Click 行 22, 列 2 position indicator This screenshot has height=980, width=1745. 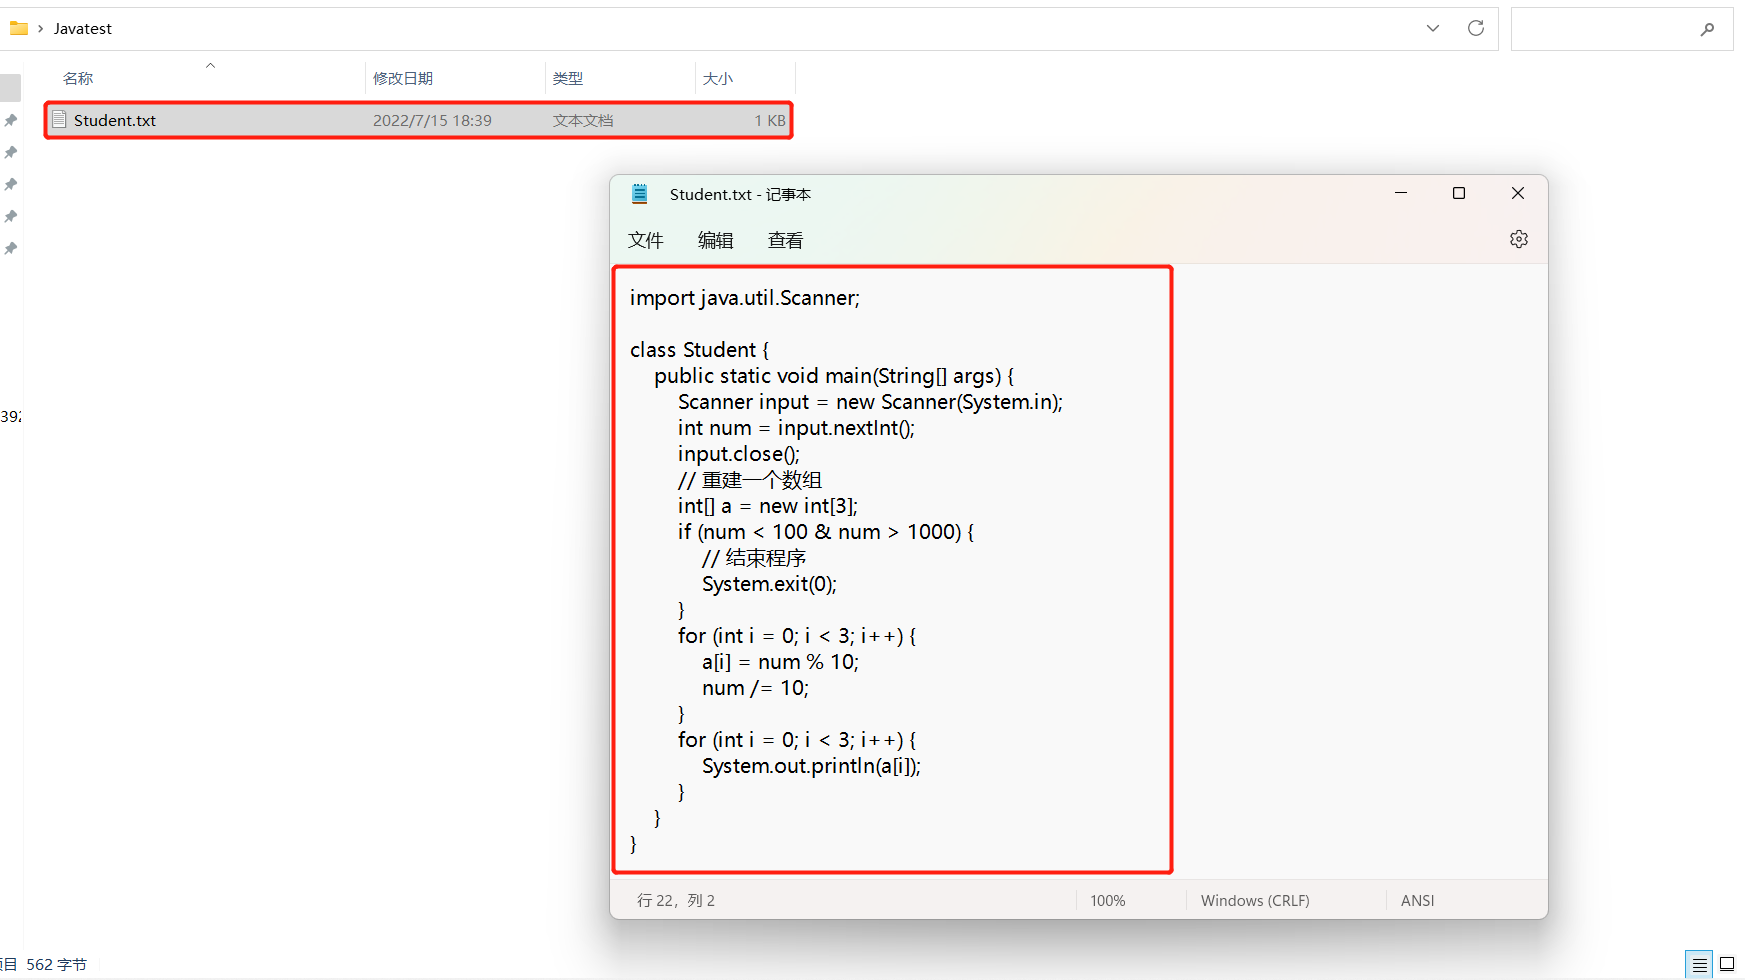tap(676, 900)
